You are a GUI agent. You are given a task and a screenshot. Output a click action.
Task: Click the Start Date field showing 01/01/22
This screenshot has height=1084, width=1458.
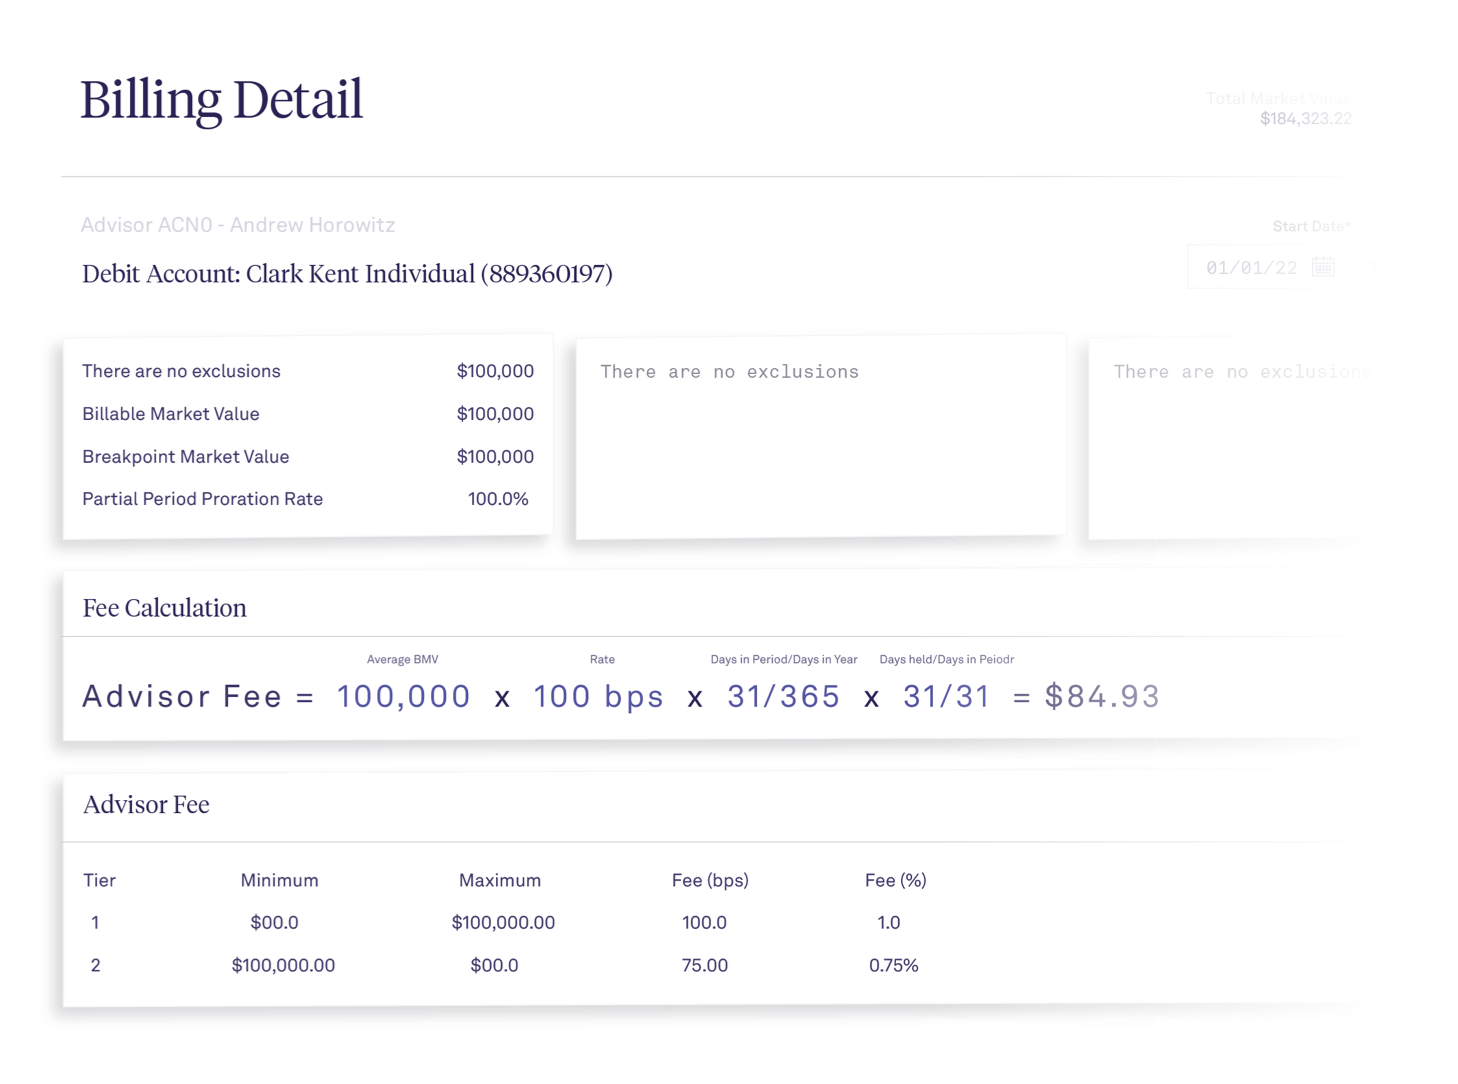click(1251, 268)
